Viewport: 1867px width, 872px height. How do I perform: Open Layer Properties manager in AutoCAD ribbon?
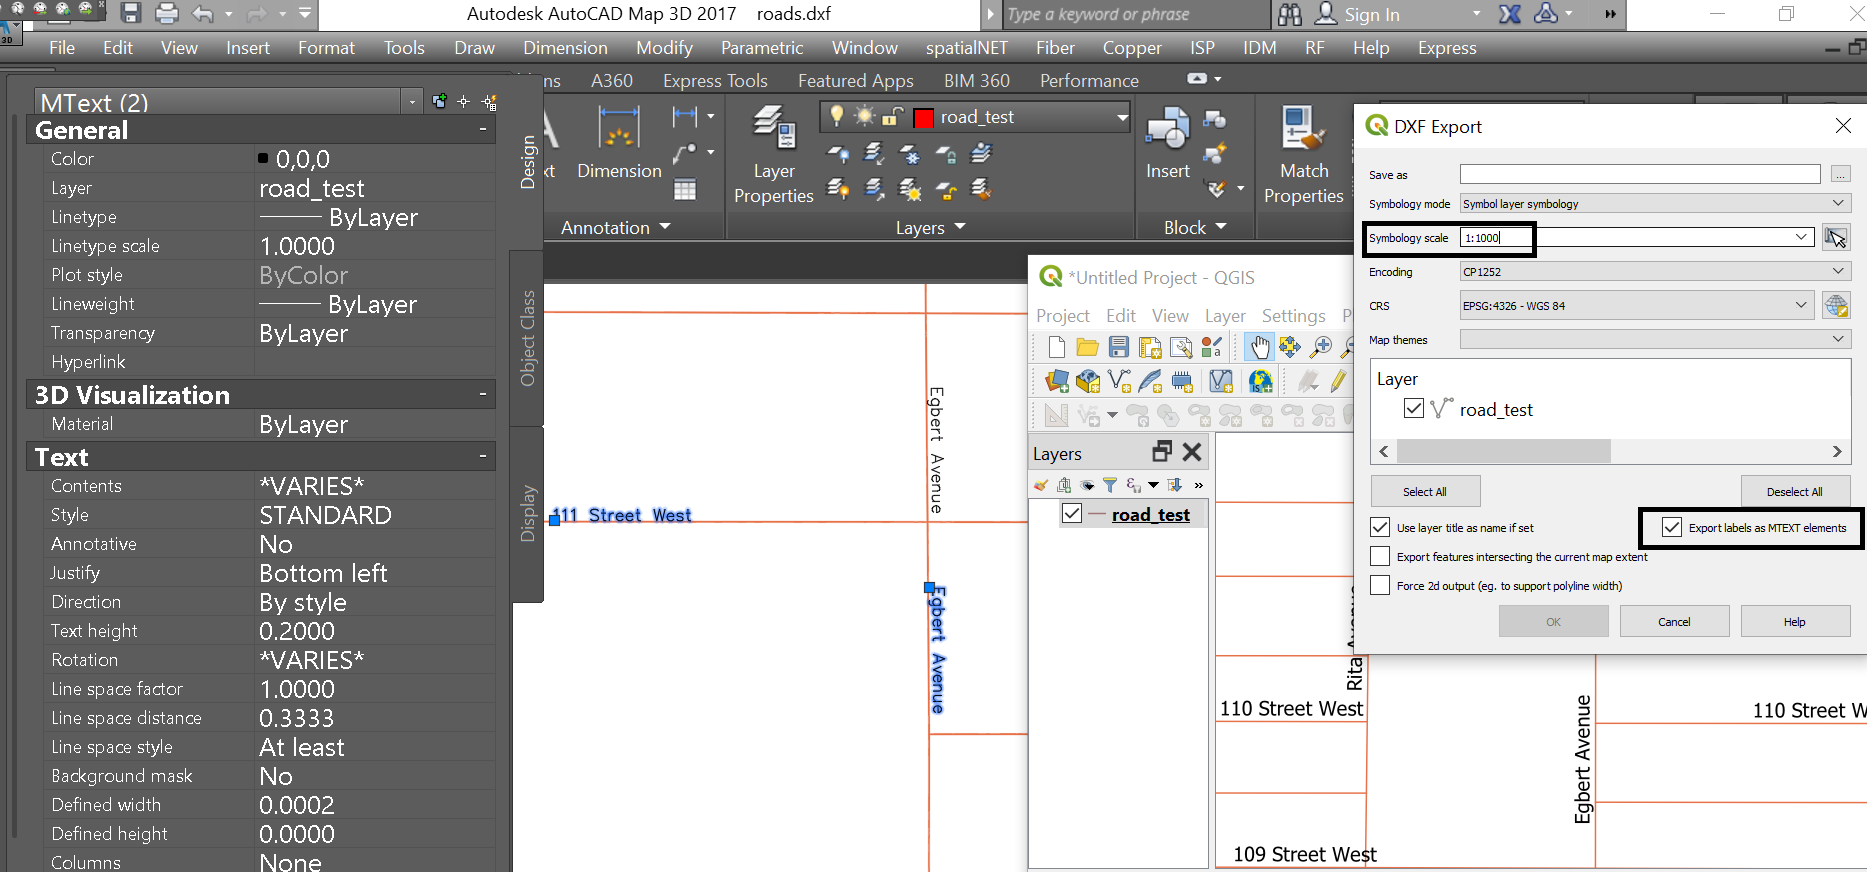click(774, 155)
